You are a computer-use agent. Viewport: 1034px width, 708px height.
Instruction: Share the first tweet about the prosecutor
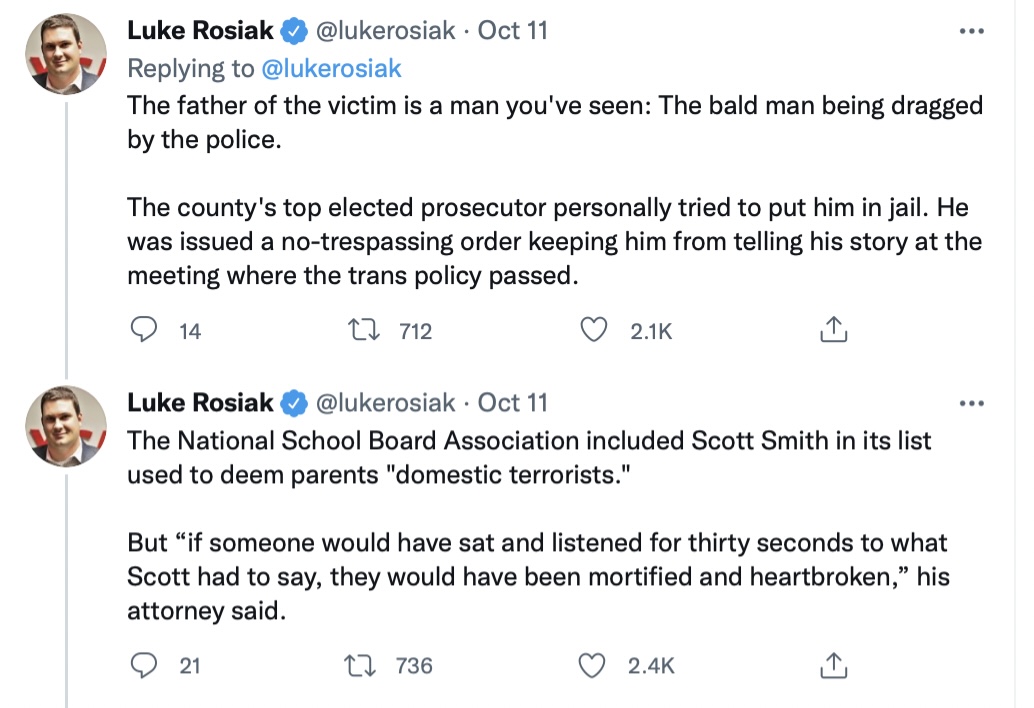pos(834,330)
